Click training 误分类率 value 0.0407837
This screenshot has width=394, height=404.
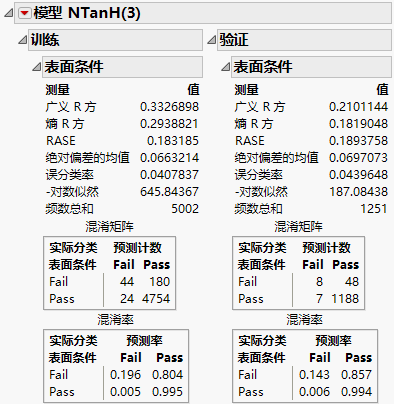(169, 175)
